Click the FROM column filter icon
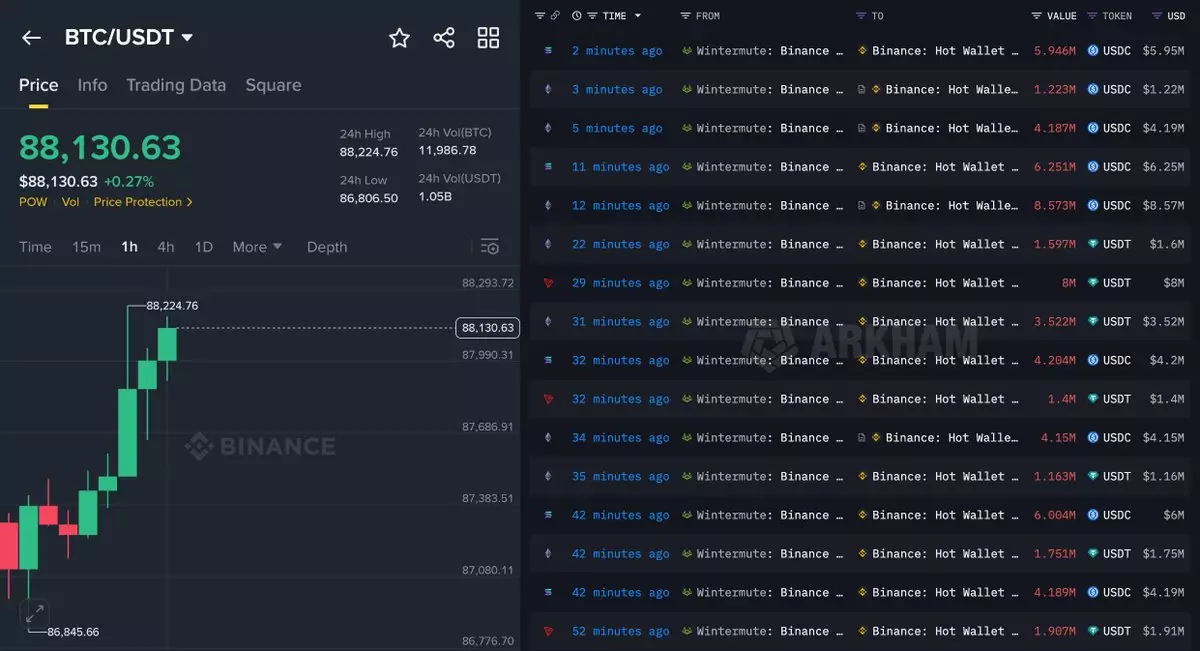1200x651 pixels. pos(685,16)
